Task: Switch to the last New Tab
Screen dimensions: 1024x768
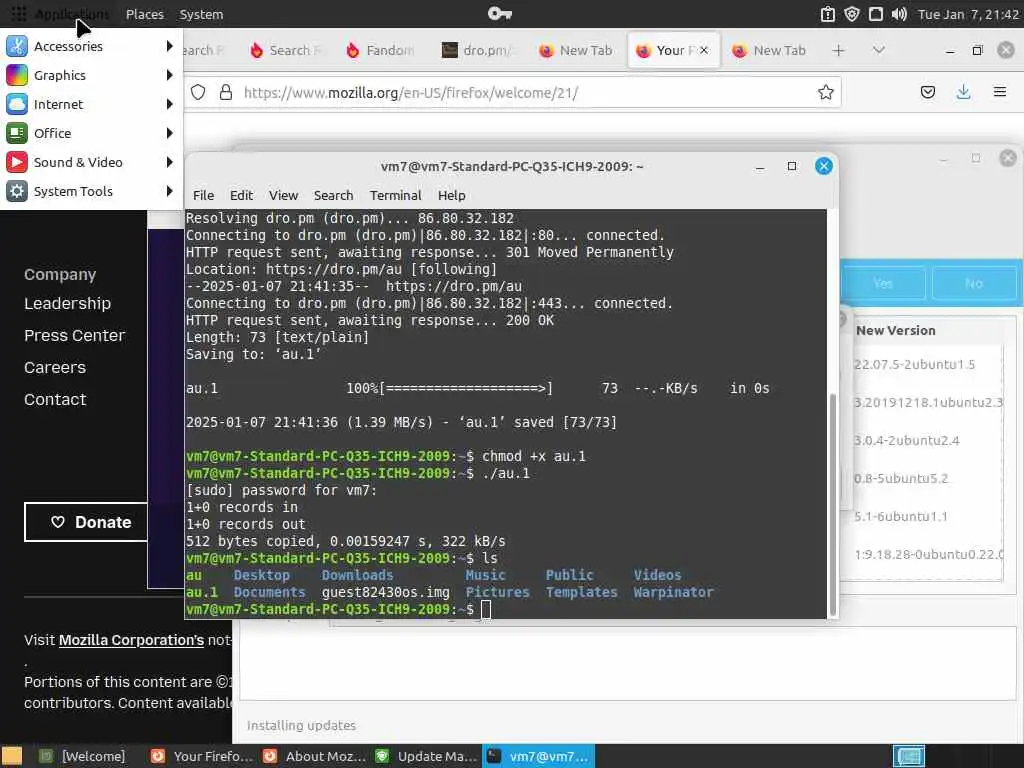Action: click(x=769, y=50)
